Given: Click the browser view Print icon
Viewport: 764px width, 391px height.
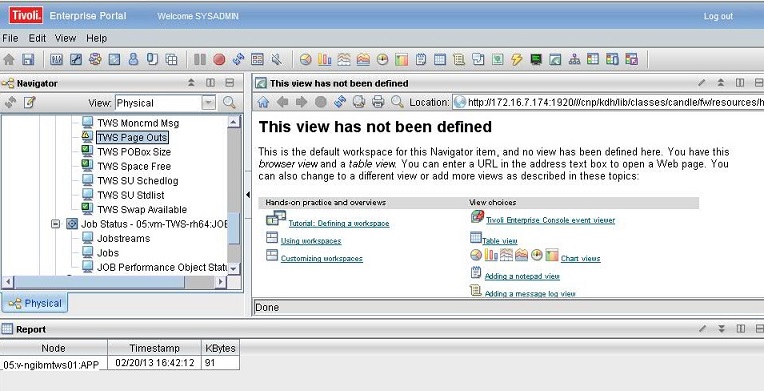Looking at the screenshot, I should tap(378, 102).
